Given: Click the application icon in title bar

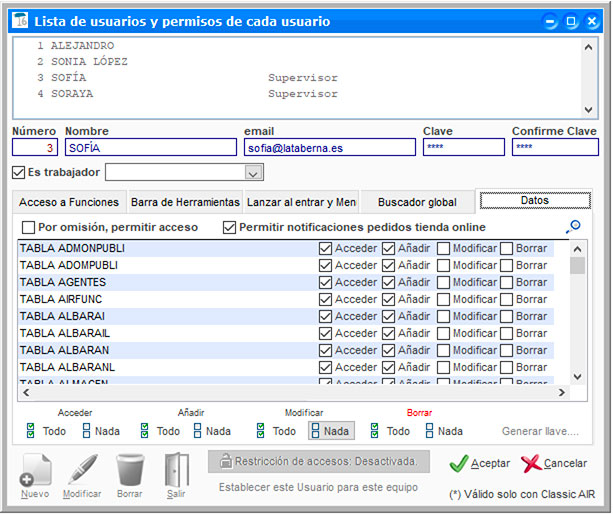Looking at the screenshot, I should (x=20, y=20).
